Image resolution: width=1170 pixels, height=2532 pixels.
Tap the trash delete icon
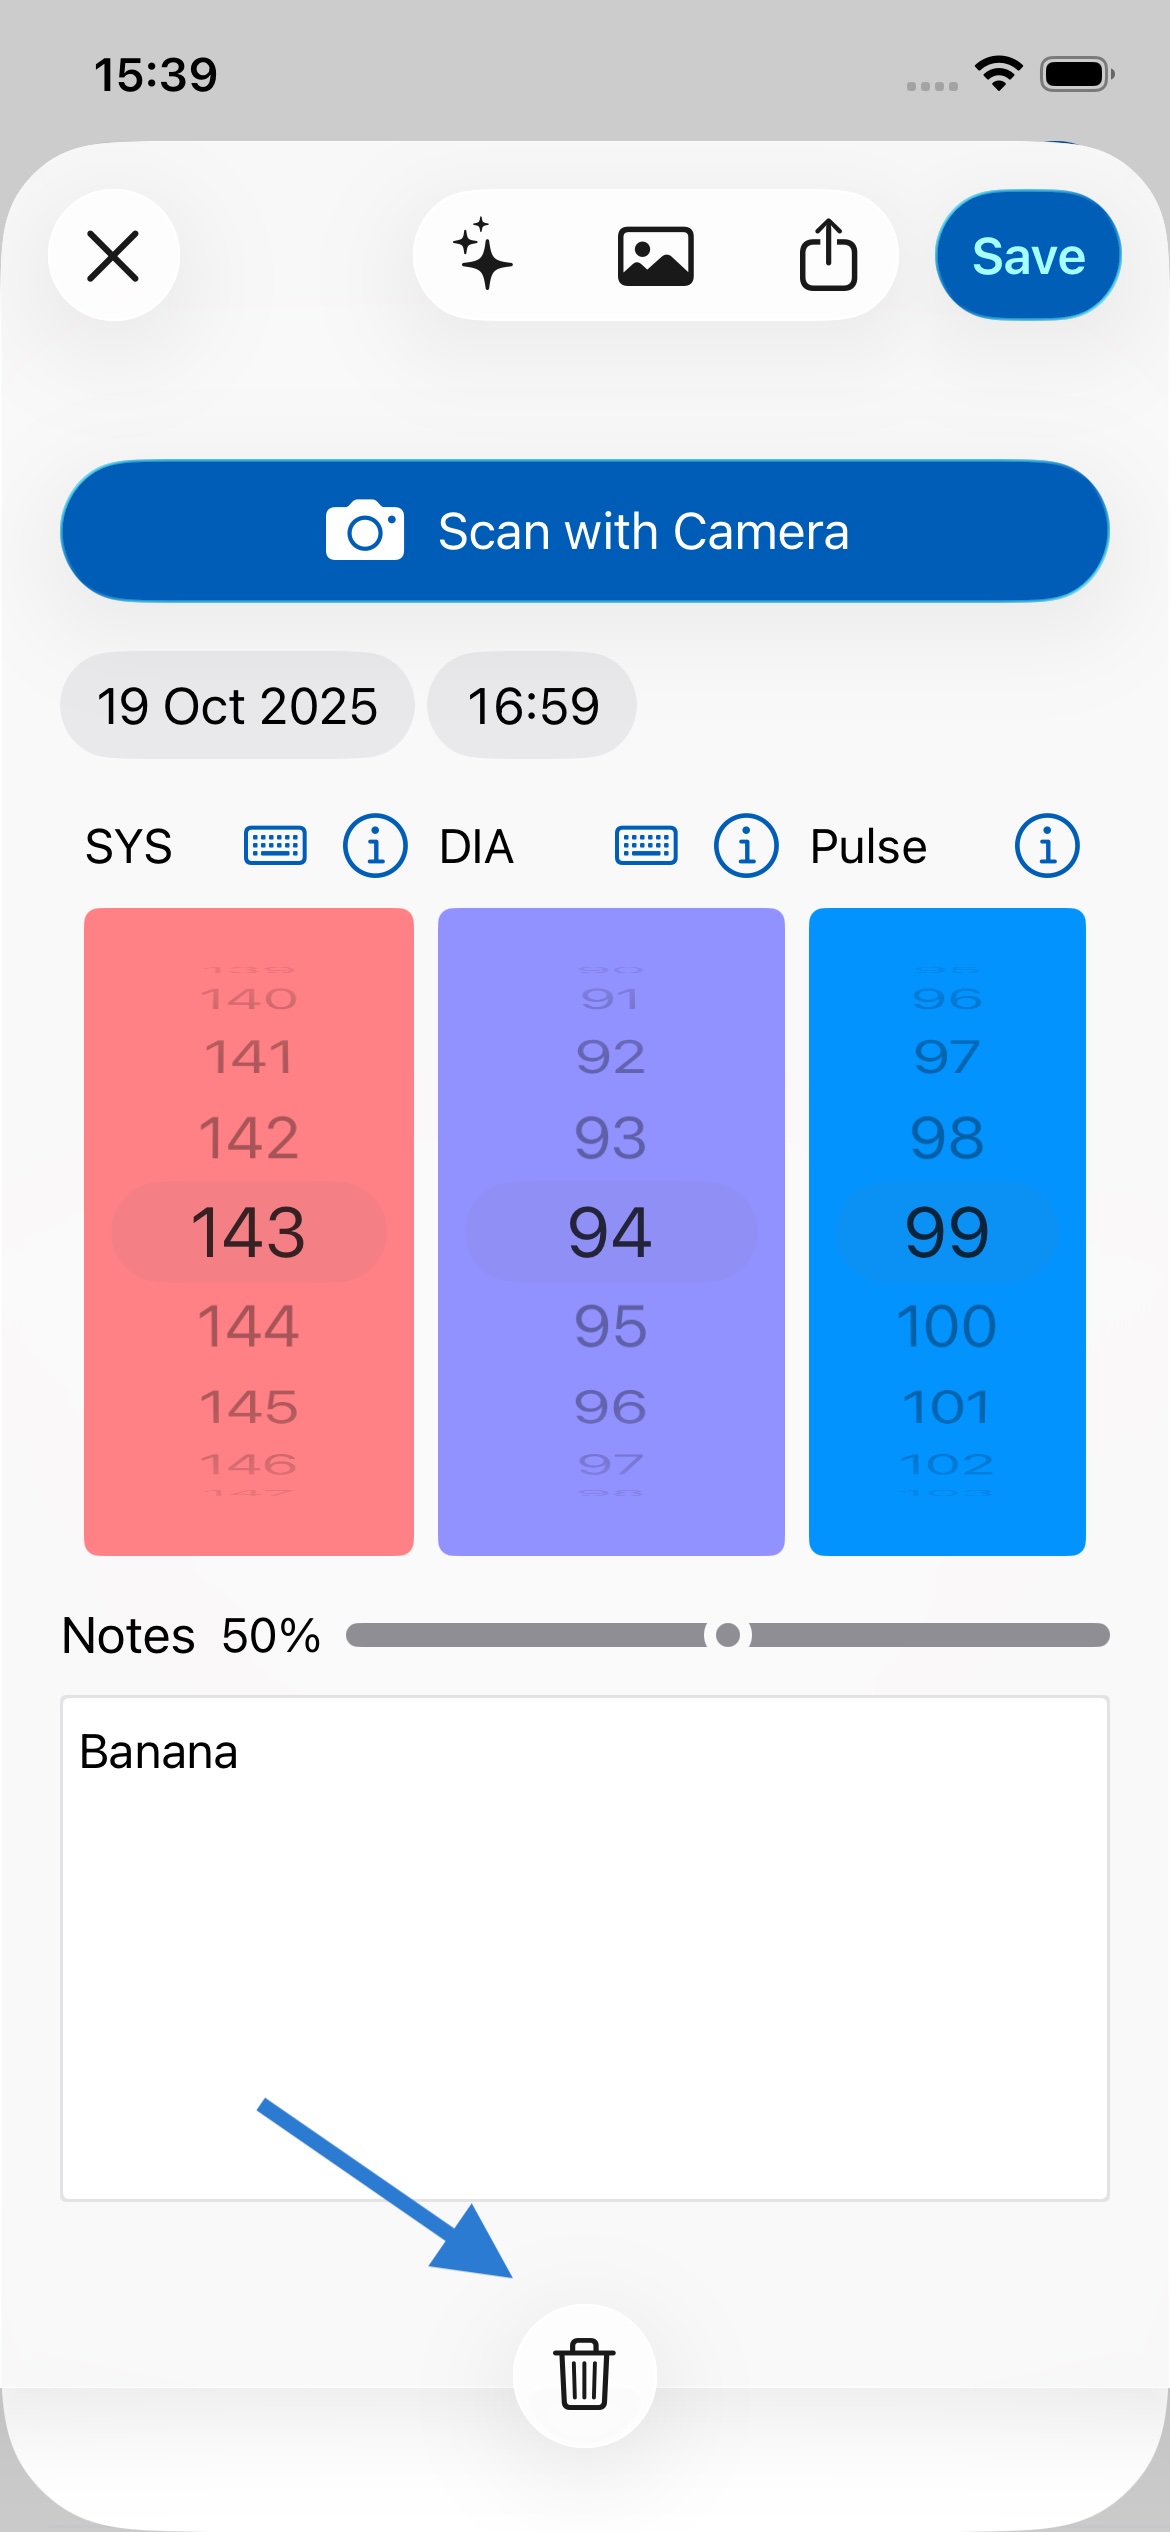pos(584,2374)
